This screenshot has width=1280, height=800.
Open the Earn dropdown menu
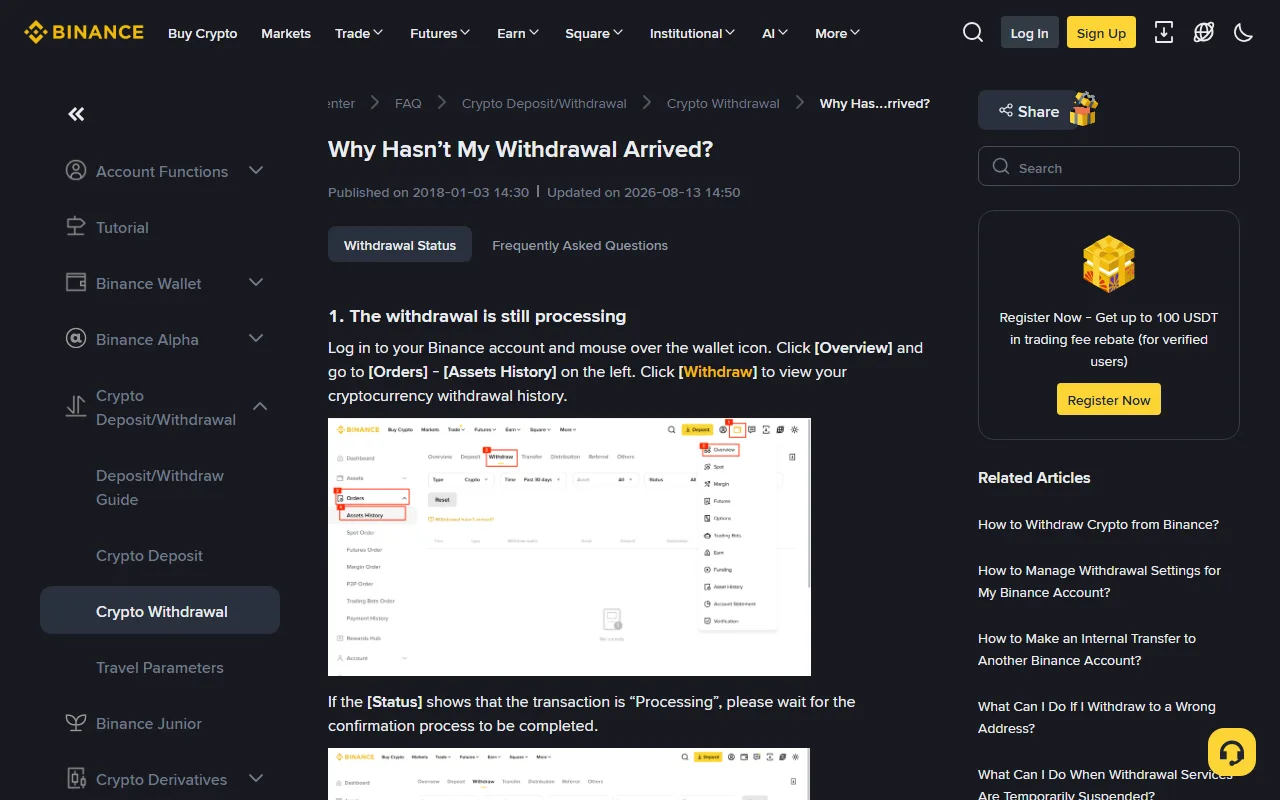pyautogui.click(x=518, y=33)
